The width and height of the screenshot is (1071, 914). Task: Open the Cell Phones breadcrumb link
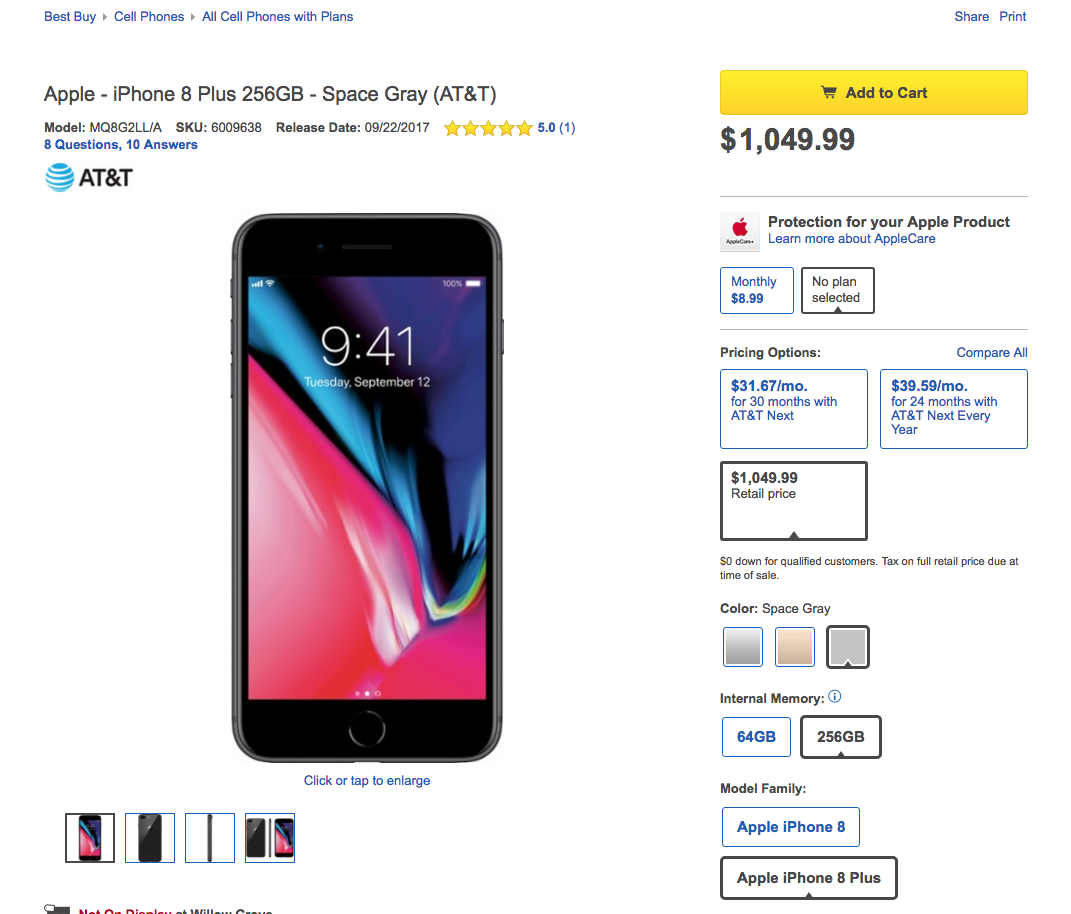click(x=149, y=16)
